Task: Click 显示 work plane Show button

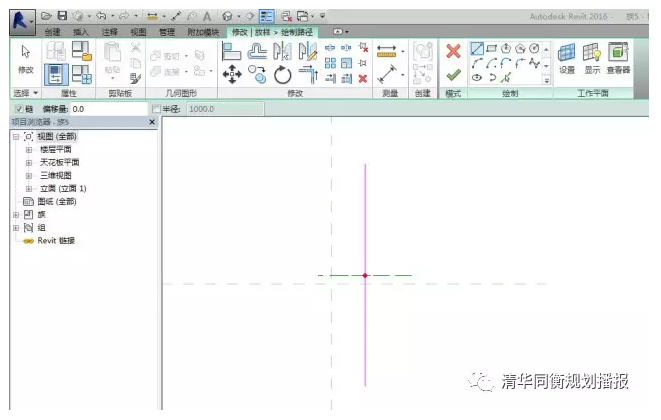Action: click(592, 59)
